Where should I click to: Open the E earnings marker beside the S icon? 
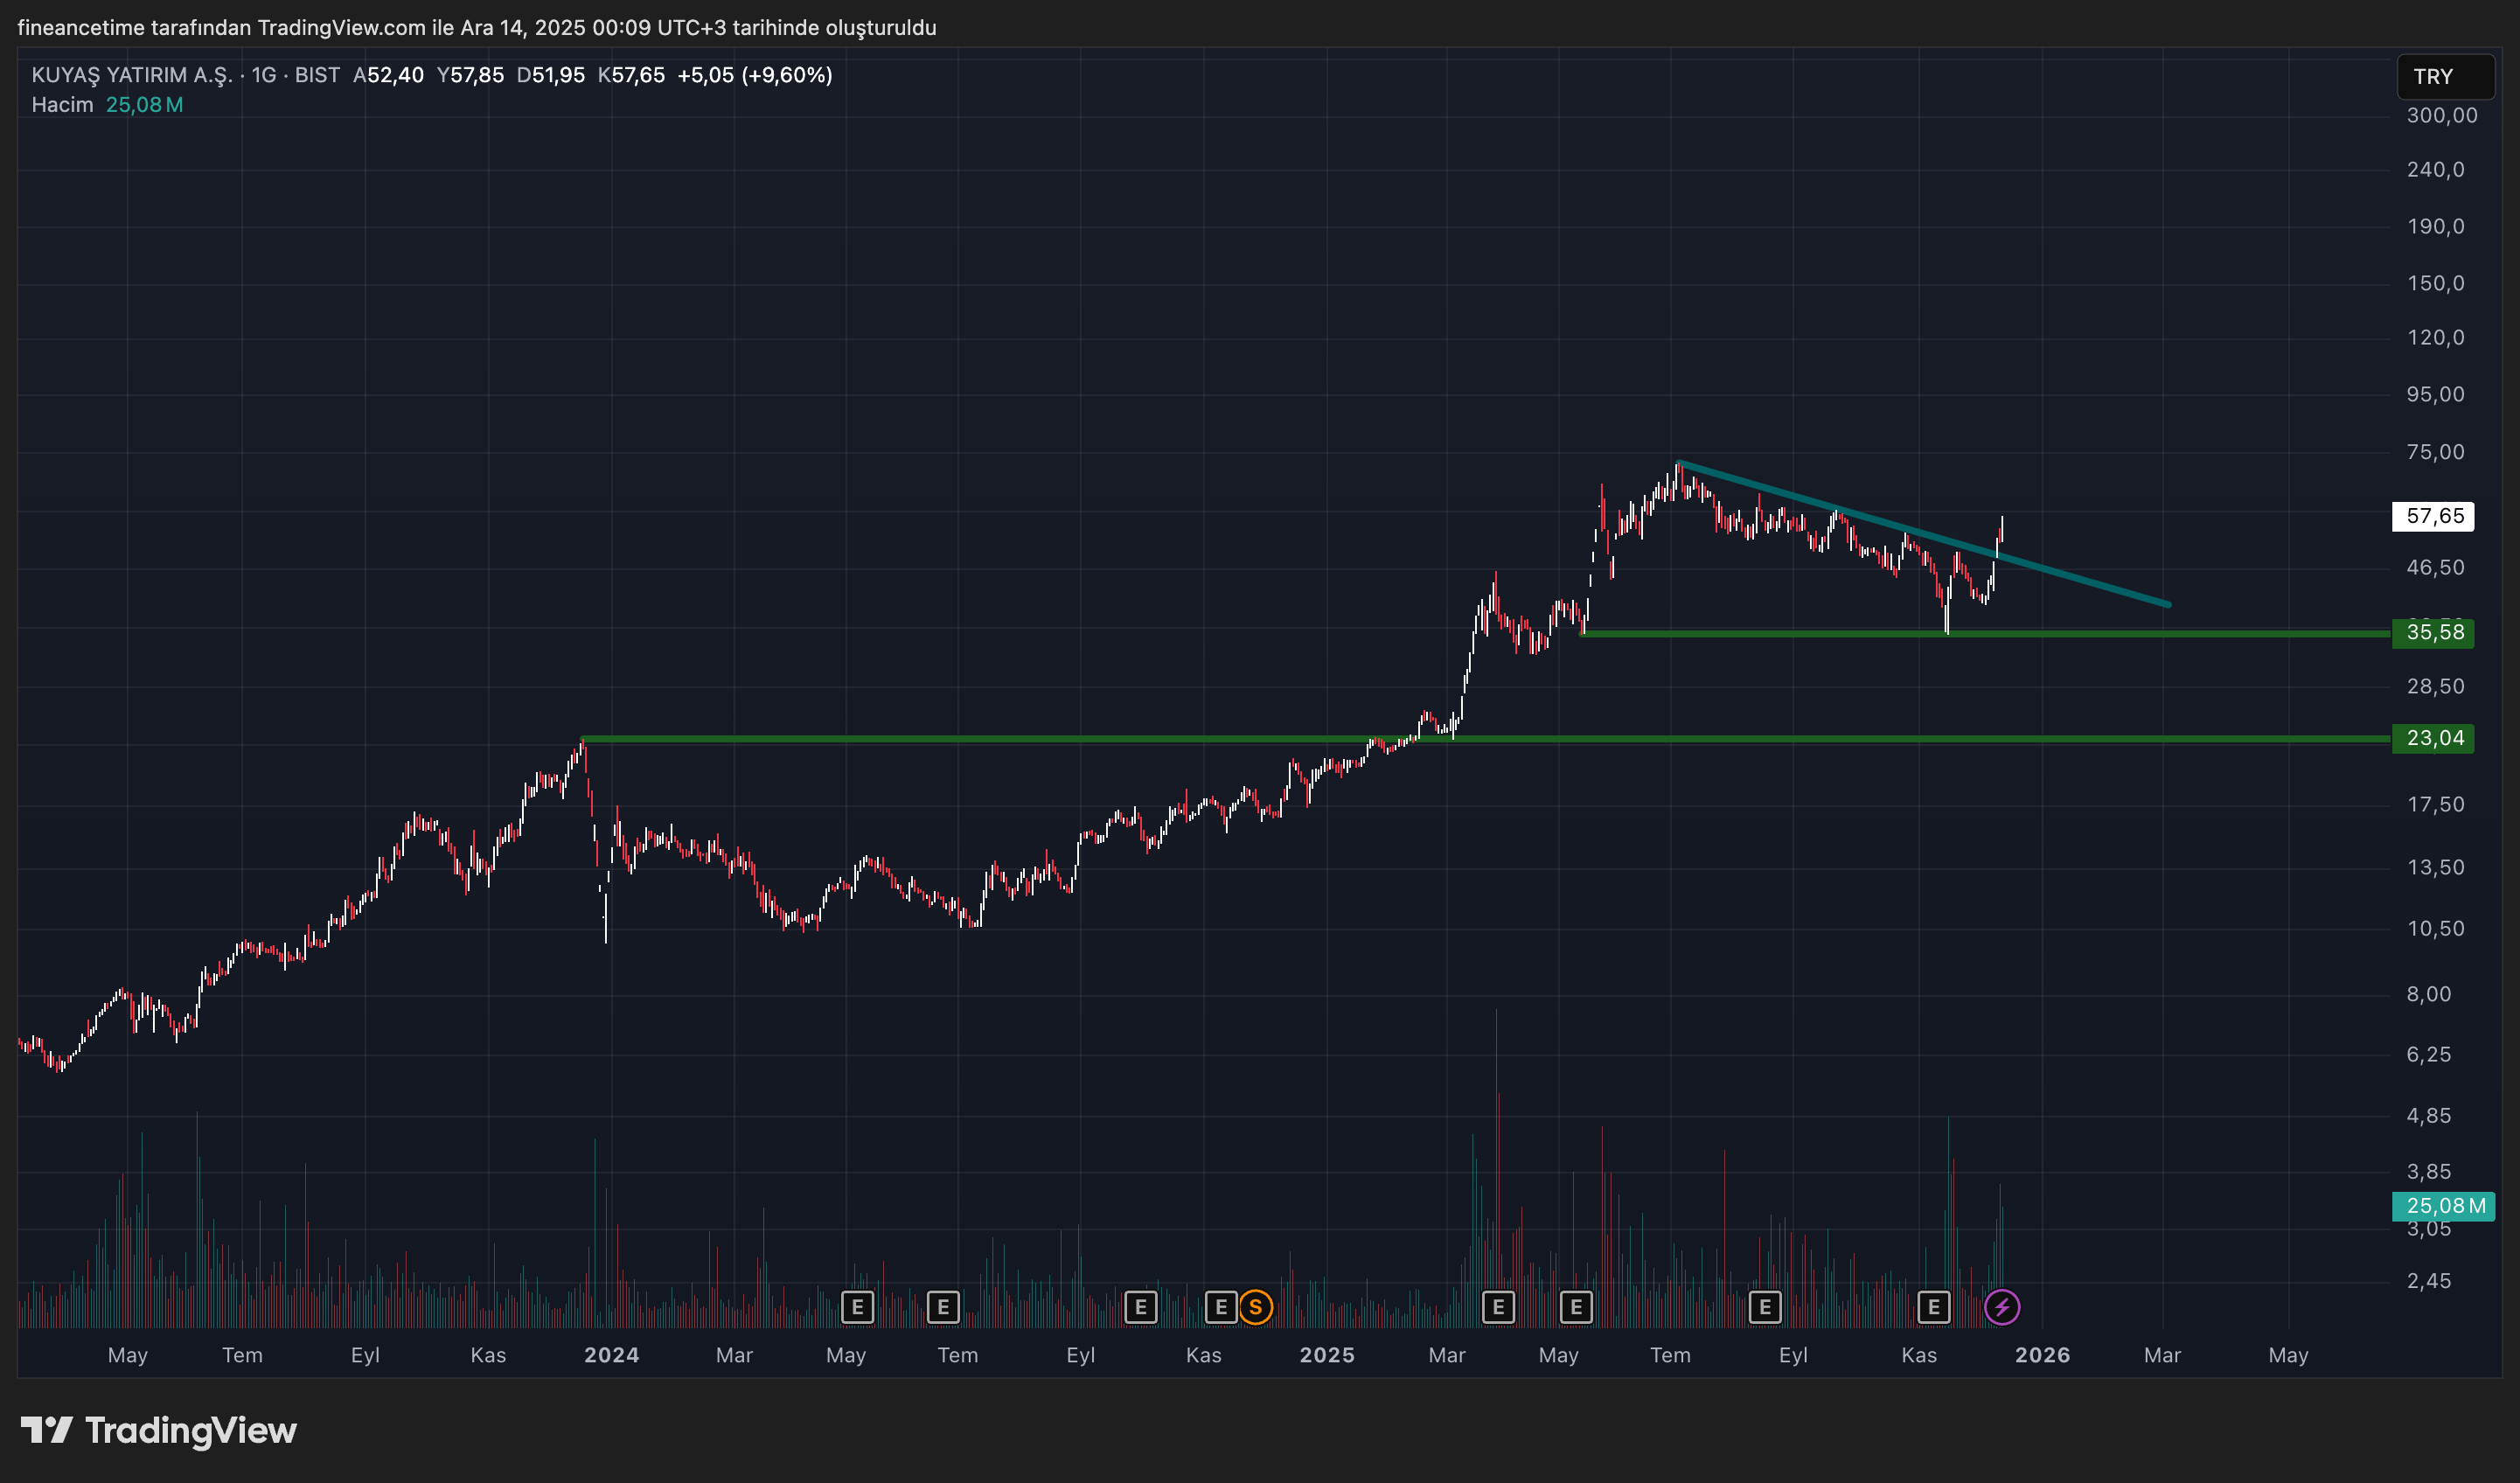[x=1221, y=1307]
